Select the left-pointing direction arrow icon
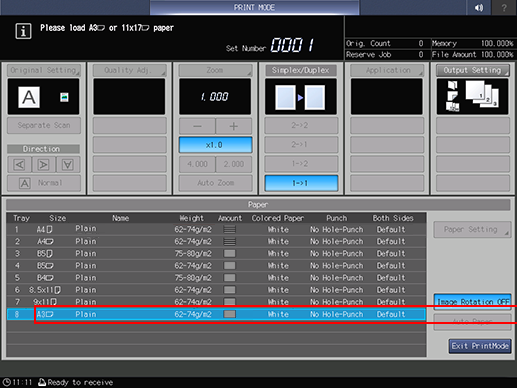This screenshot has width=517, height=388. pyautogui.click(x=20, y=164)
